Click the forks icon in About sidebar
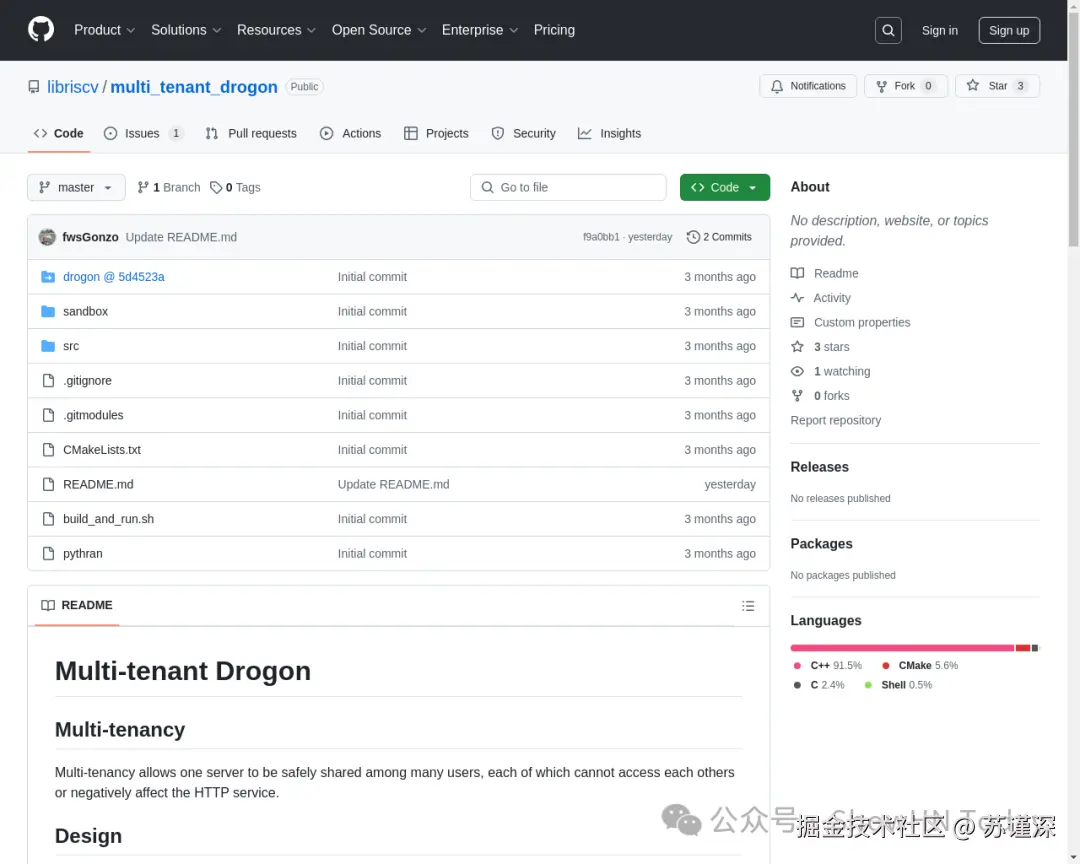Image resolution: width=1080 pixels, height=864 pixels. click(x=797, y=395)
